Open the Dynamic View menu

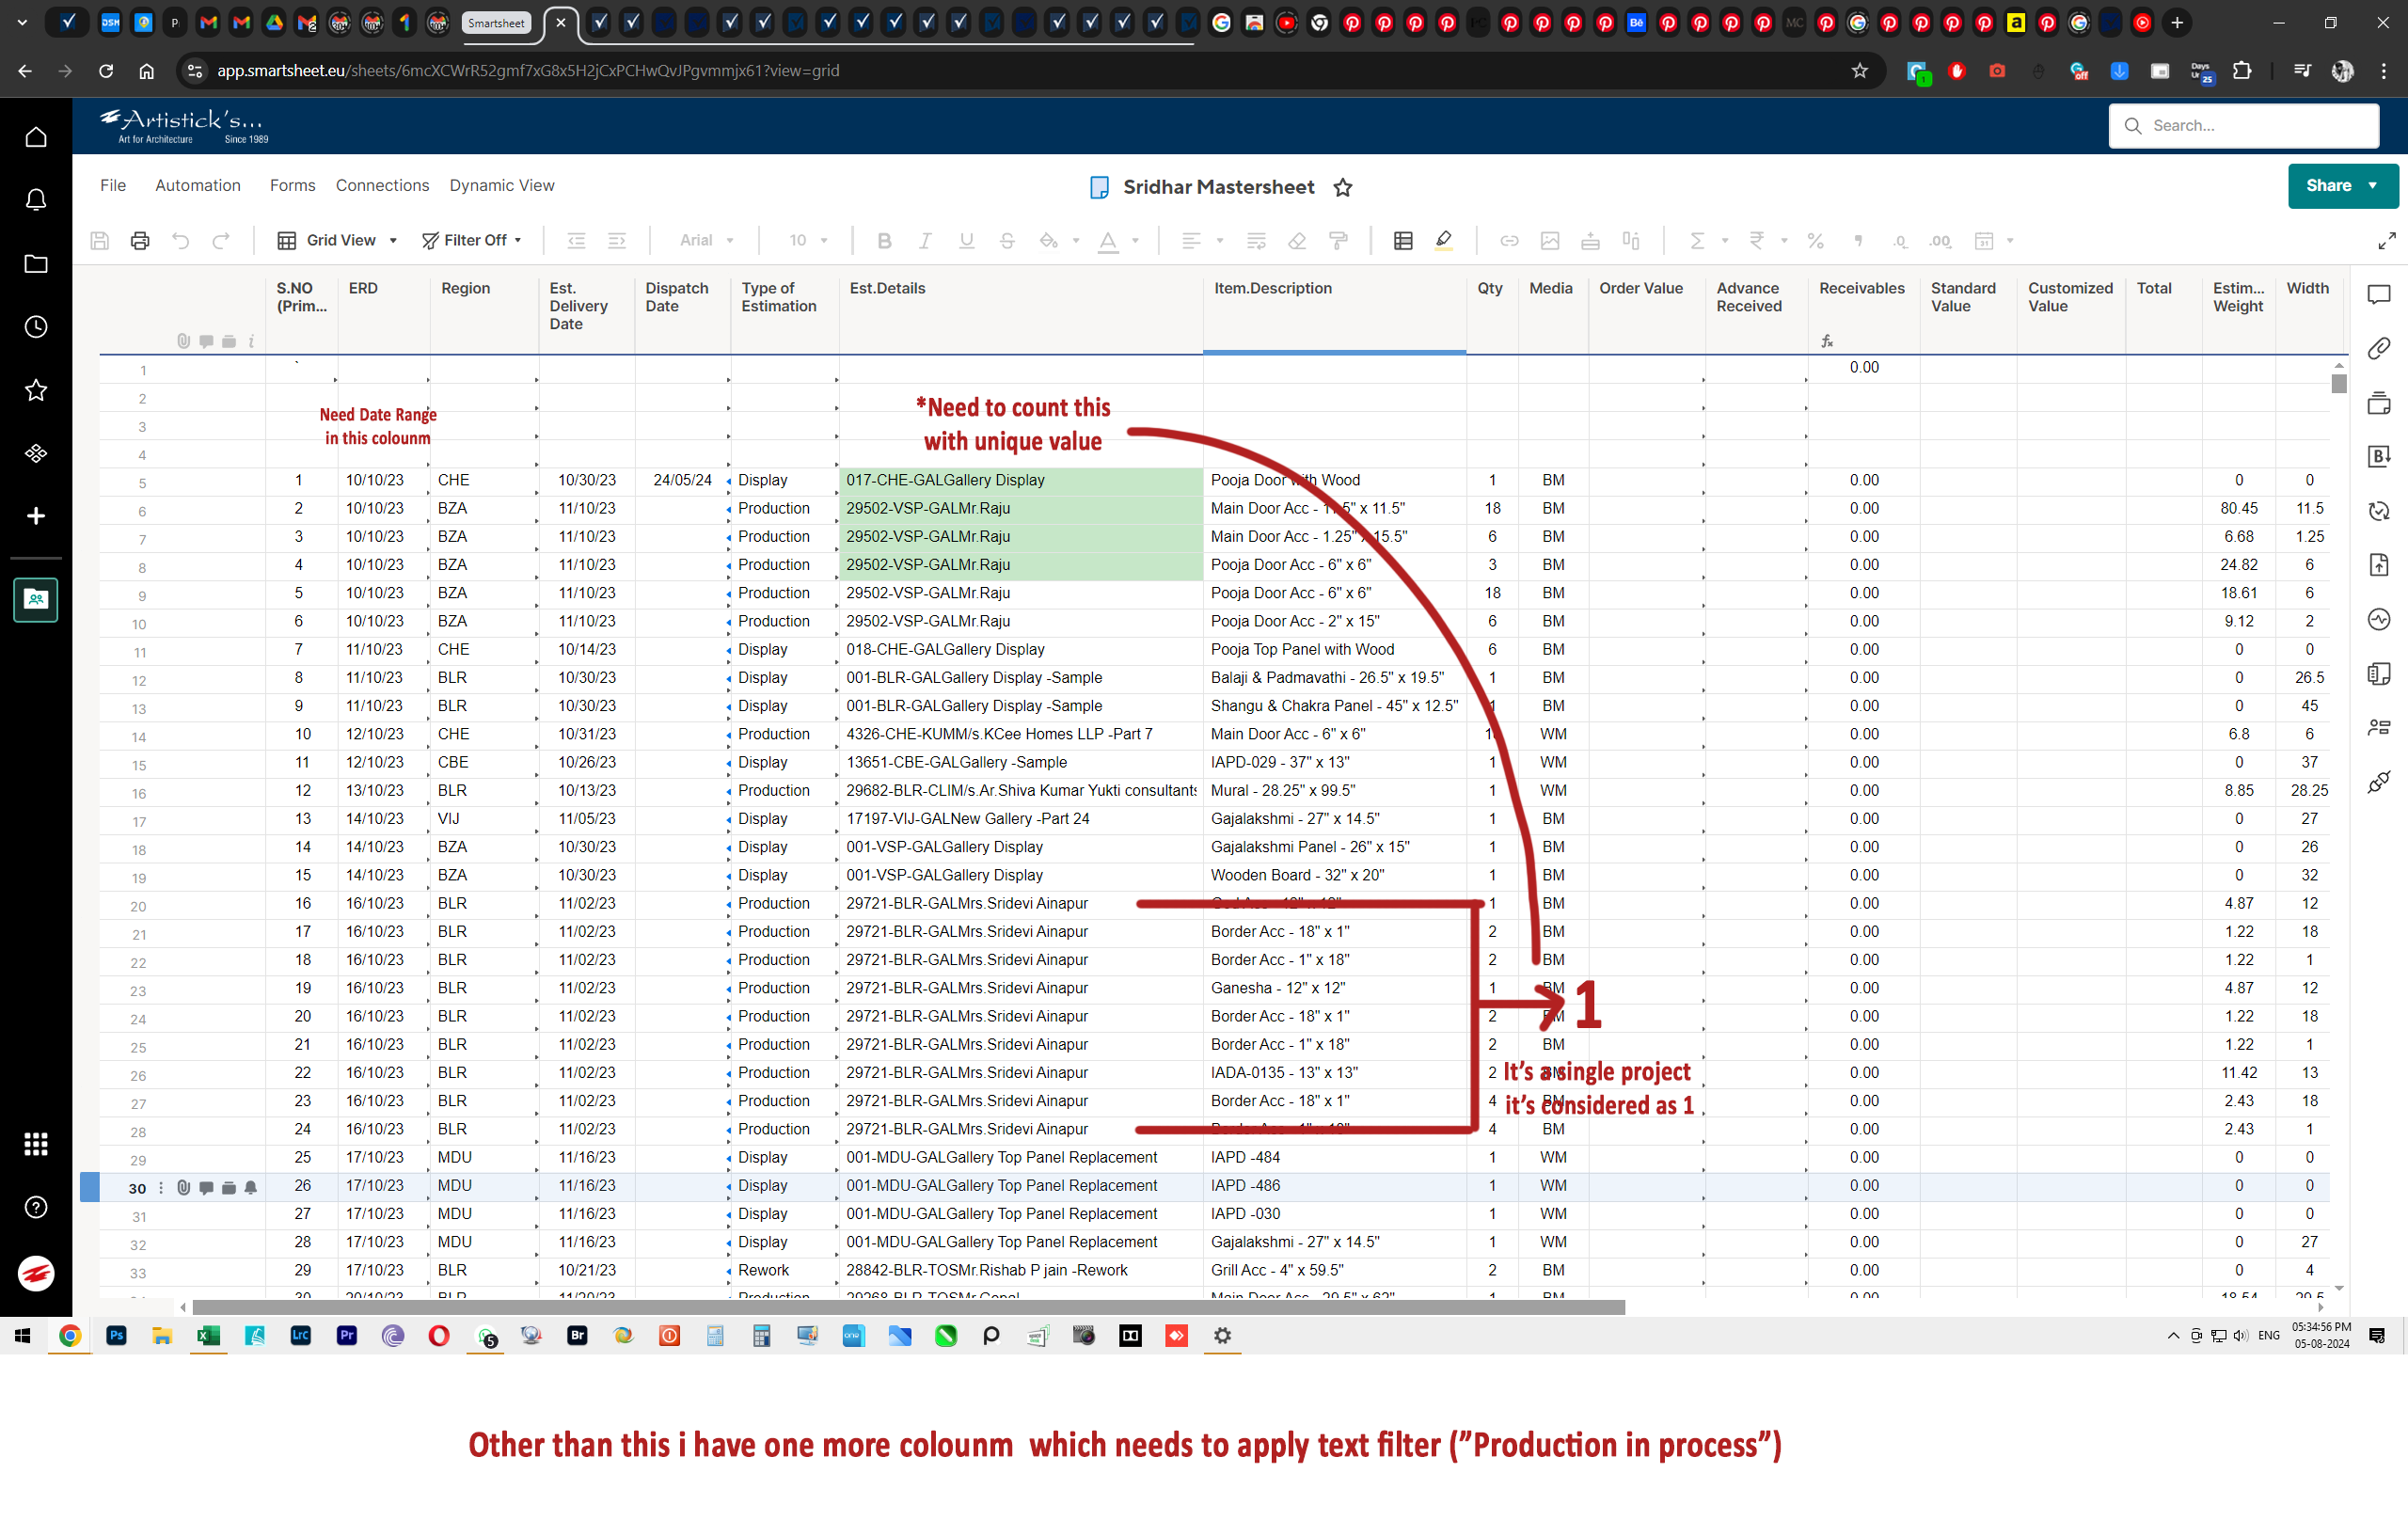coord(502,185)
